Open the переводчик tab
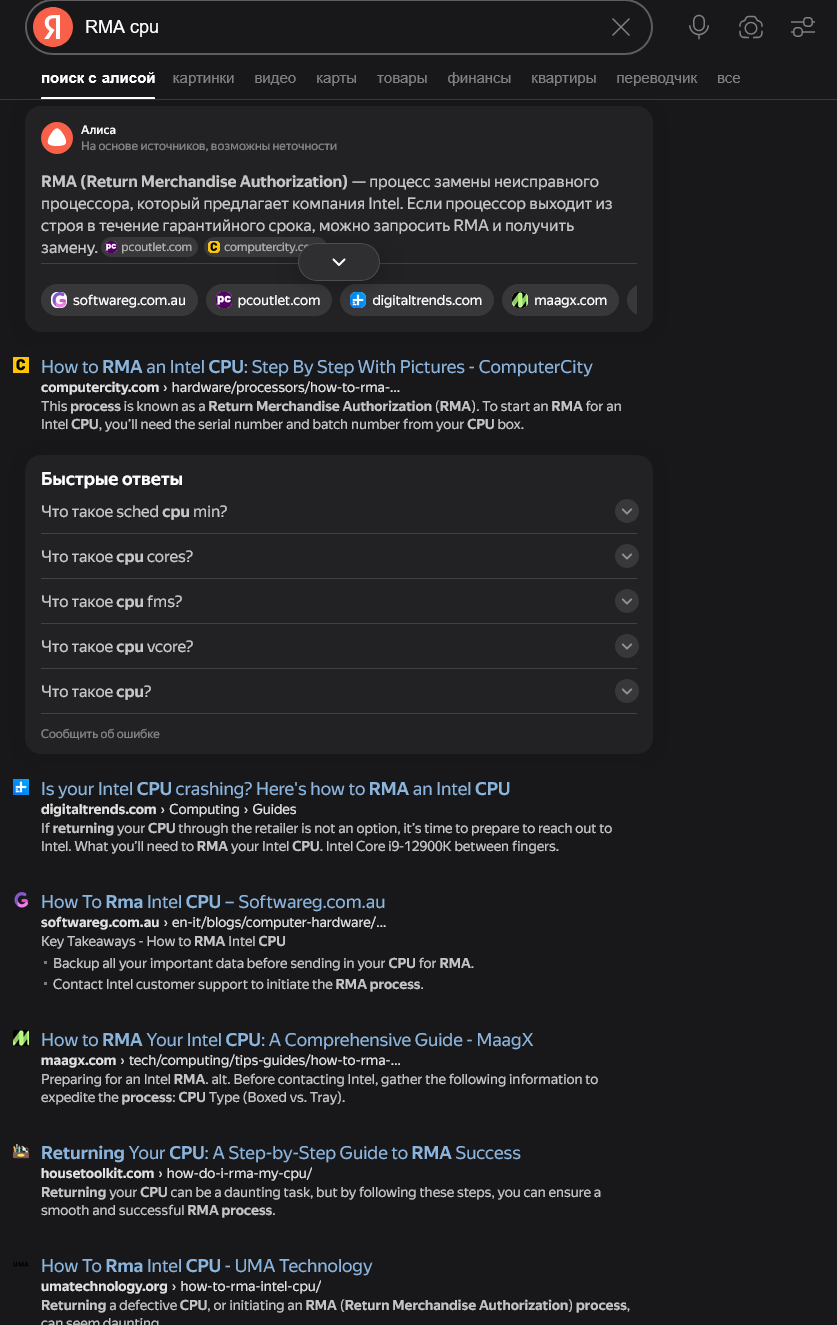Viewport: 837px width, 1325px height. (x=657, y=78)
